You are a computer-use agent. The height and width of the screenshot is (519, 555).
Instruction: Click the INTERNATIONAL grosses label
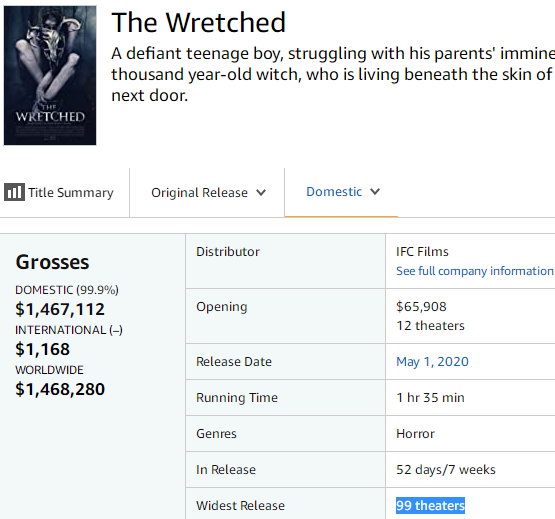click(x=69, y=330)
